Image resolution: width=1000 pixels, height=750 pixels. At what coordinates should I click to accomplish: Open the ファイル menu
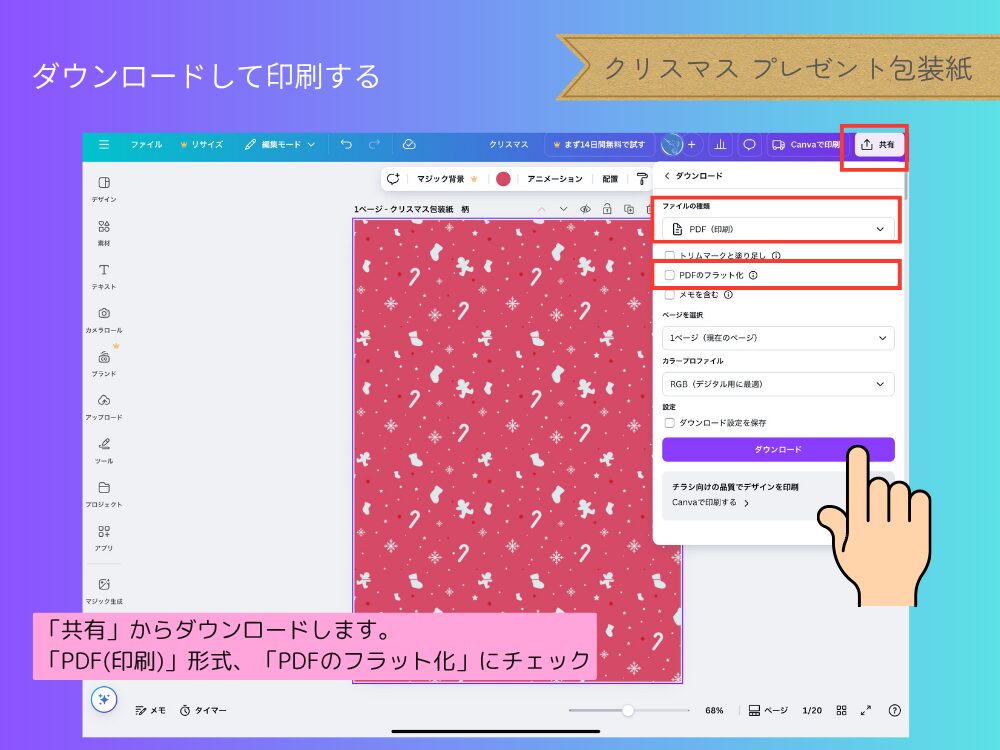[146, 144]
